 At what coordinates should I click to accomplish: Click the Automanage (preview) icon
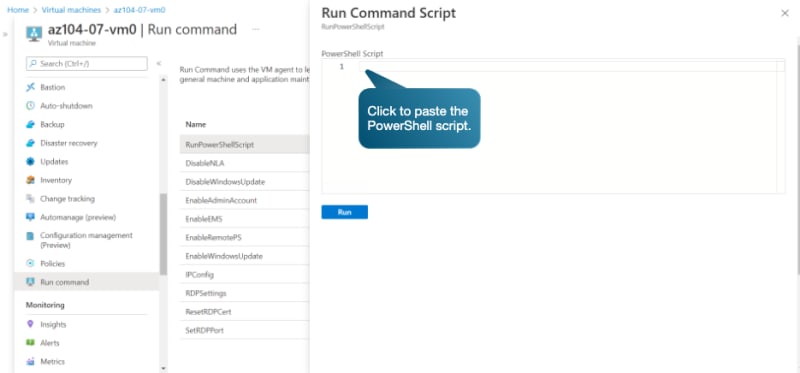pos(30,217)
